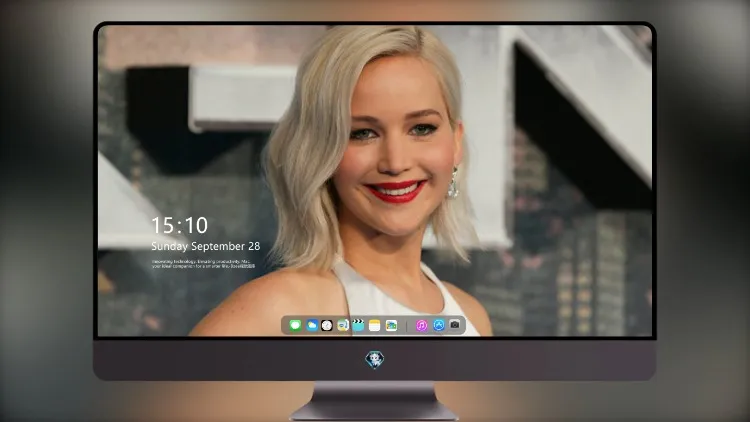Open the Finder-style icon in dock
The width and height of the screenshot is (750, 422).
click(x=343, y=326)
